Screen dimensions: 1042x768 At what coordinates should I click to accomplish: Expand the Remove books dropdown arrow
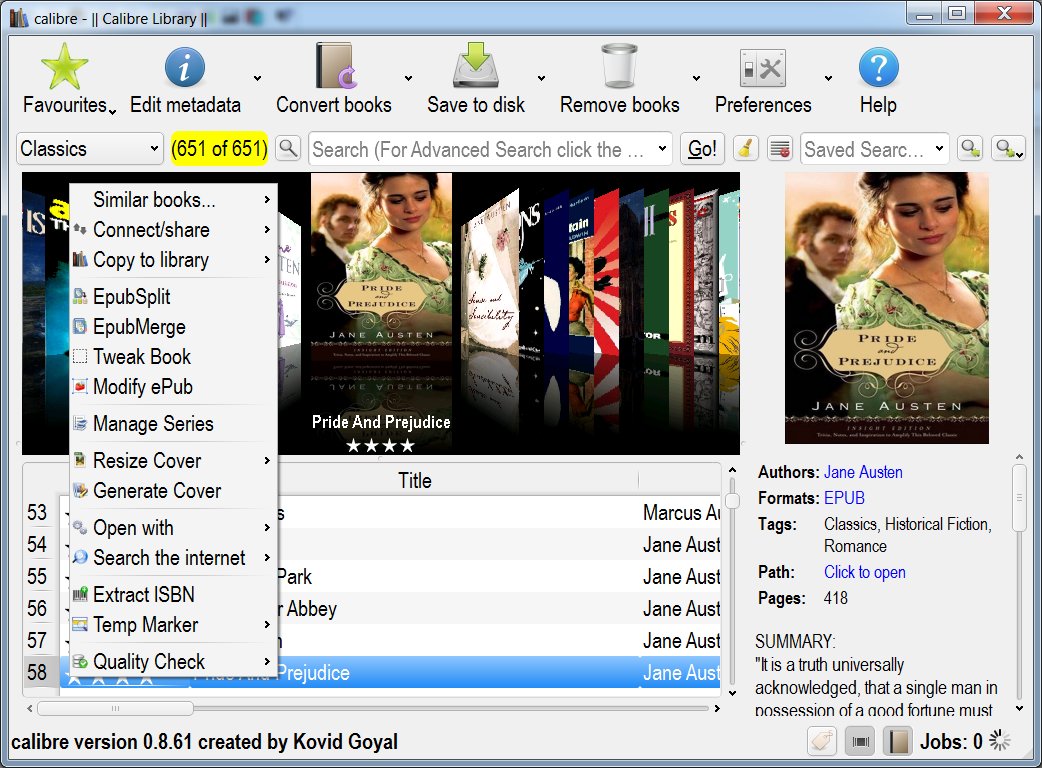point(696,78)
